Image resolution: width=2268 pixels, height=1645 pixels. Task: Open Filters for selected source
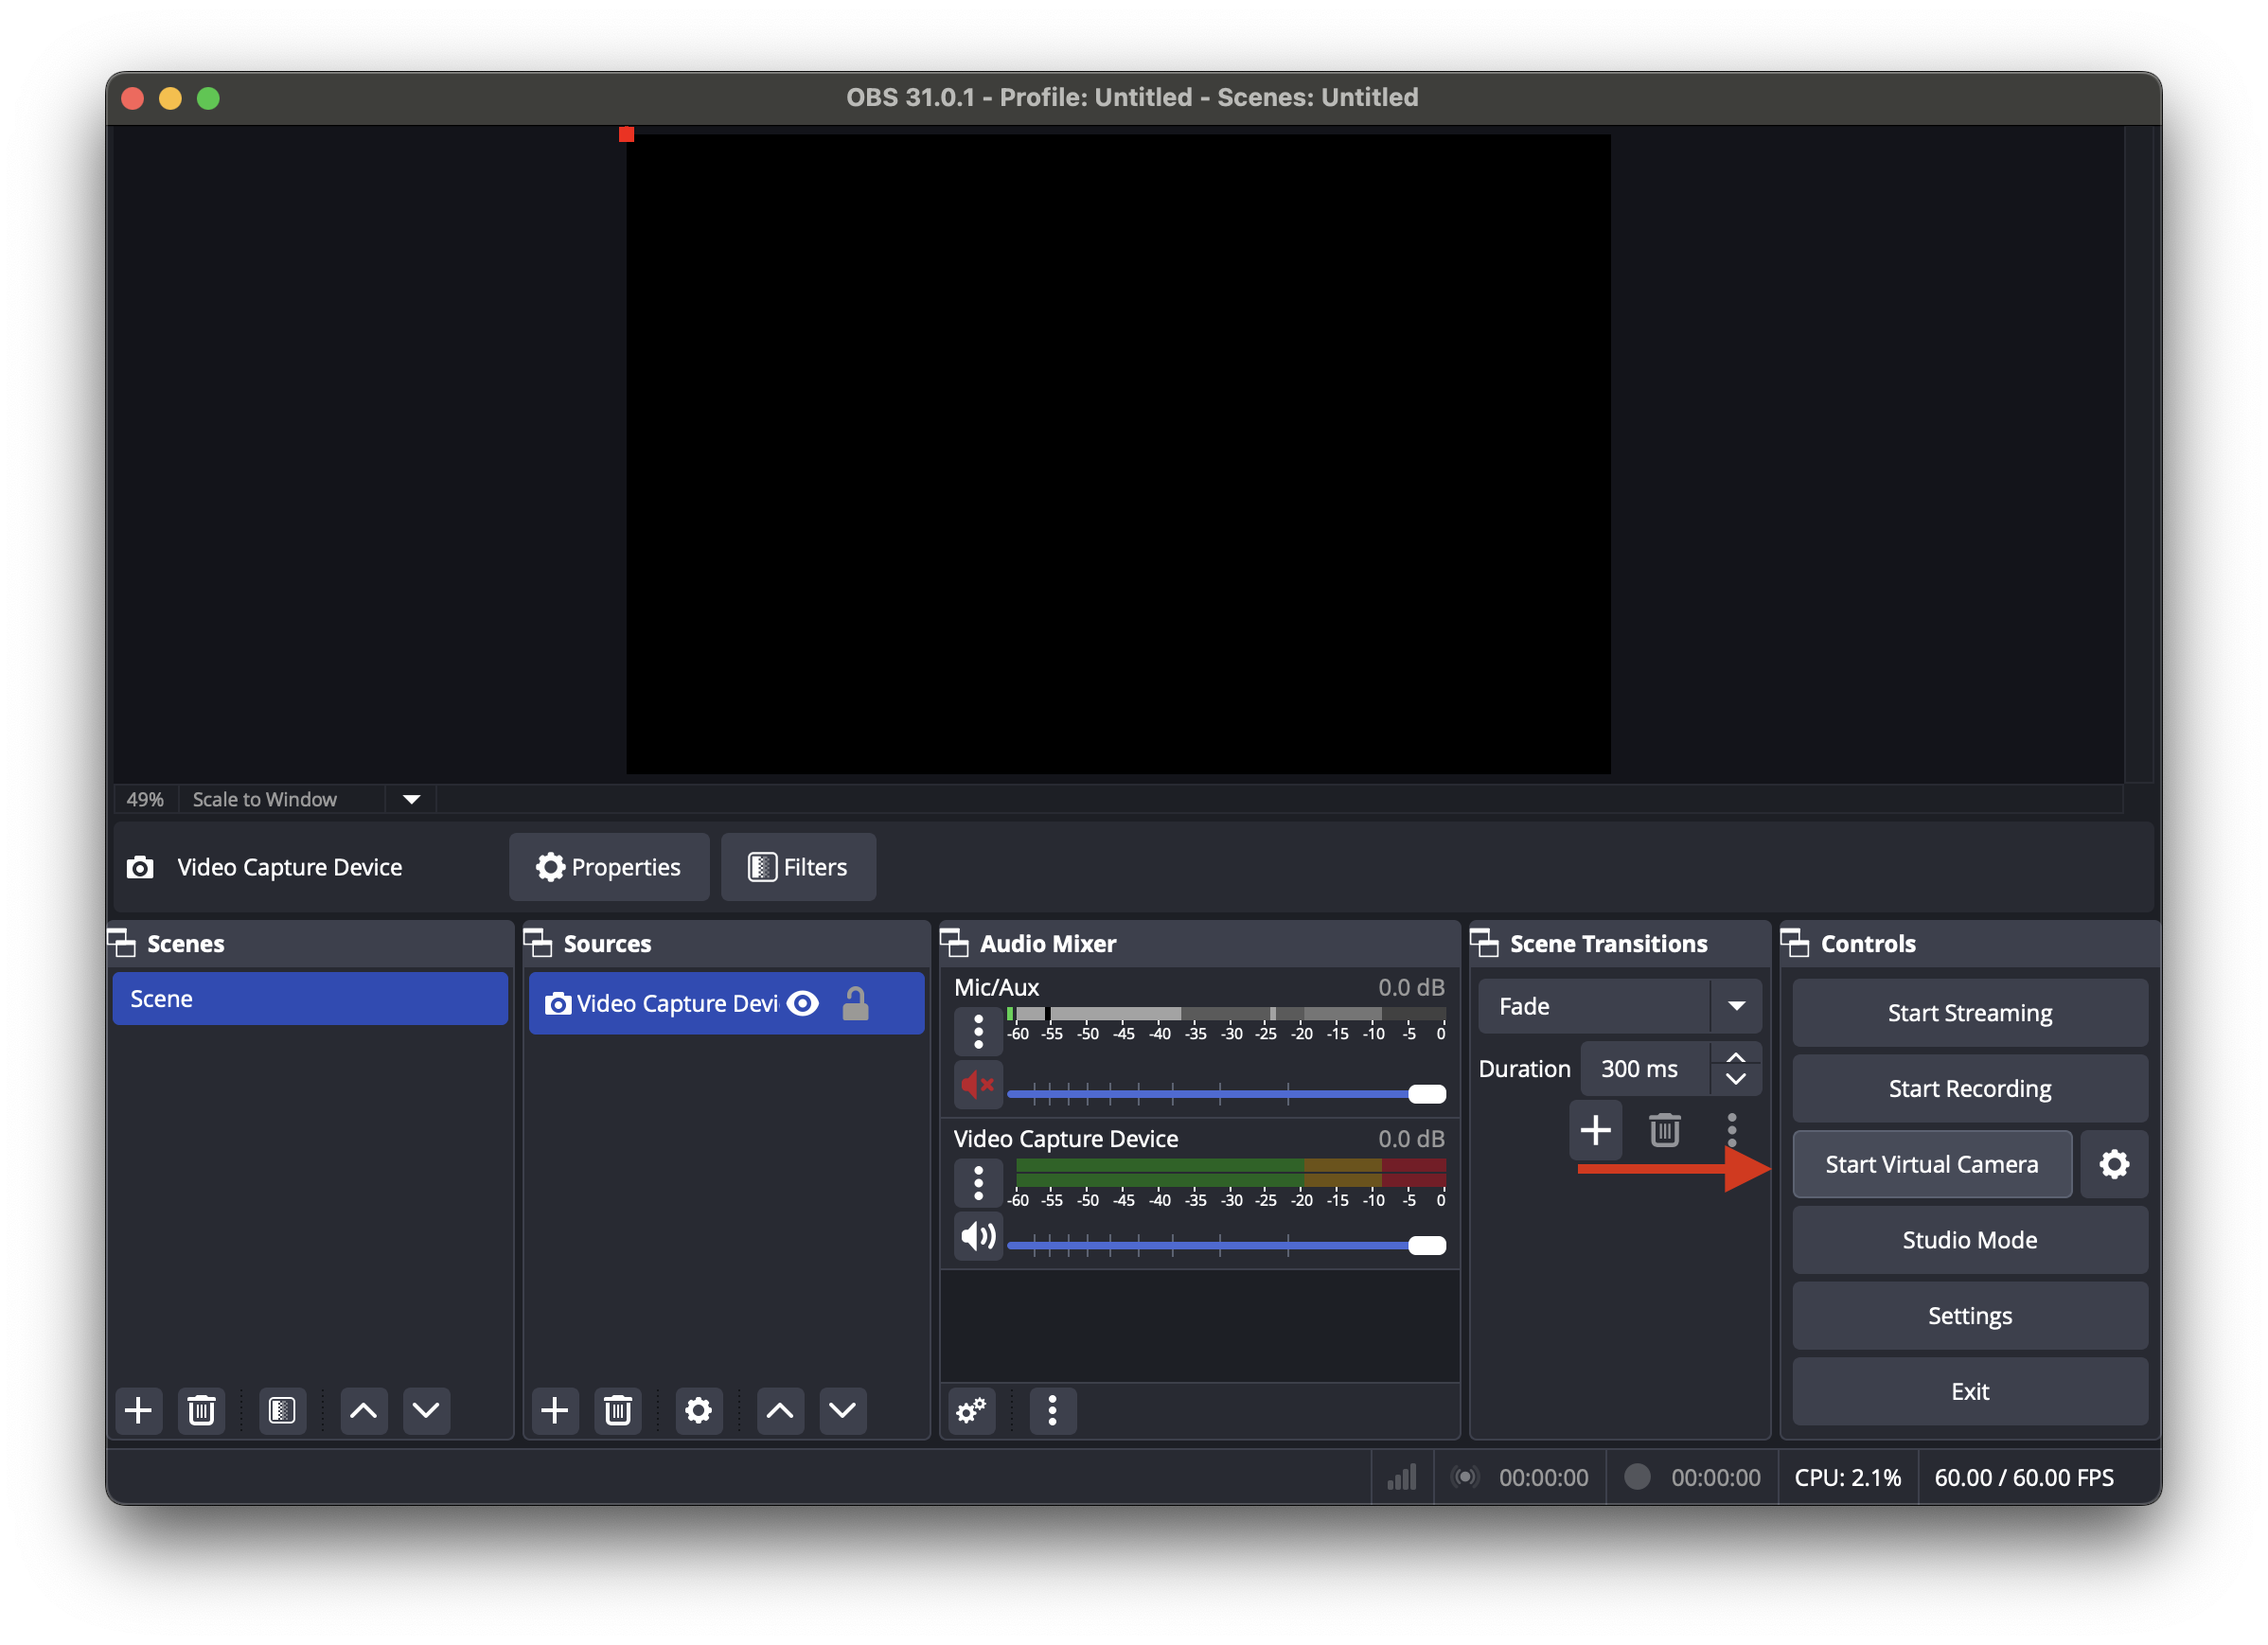798,867
